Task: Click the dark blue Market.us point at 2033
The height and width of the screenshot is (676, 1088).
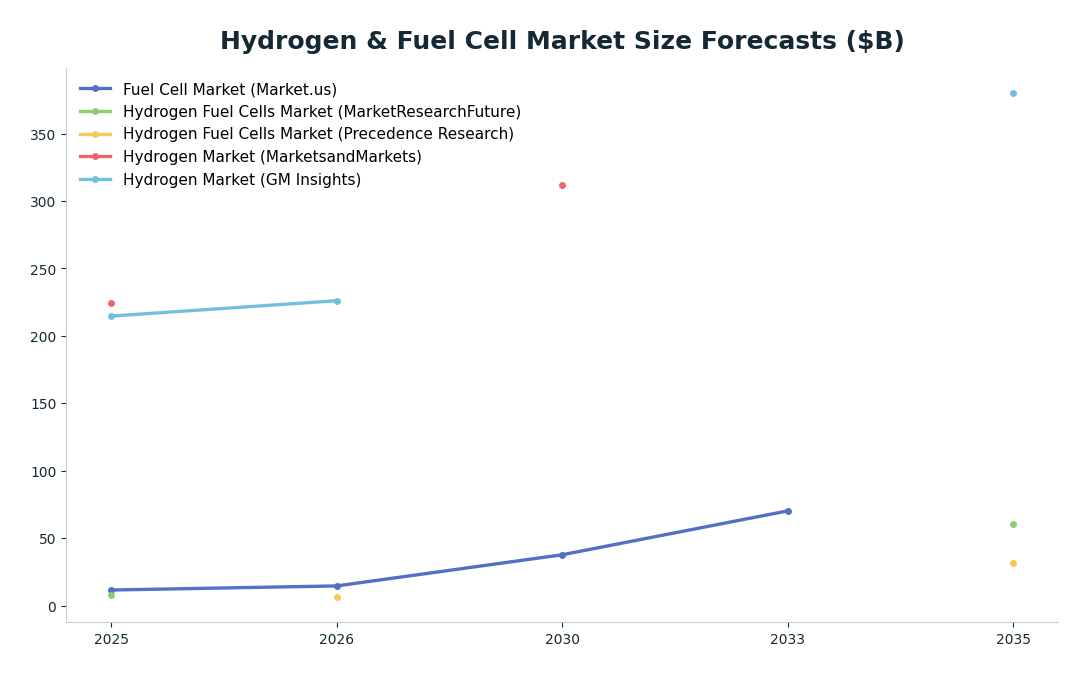Action: (x=788, y=512)
